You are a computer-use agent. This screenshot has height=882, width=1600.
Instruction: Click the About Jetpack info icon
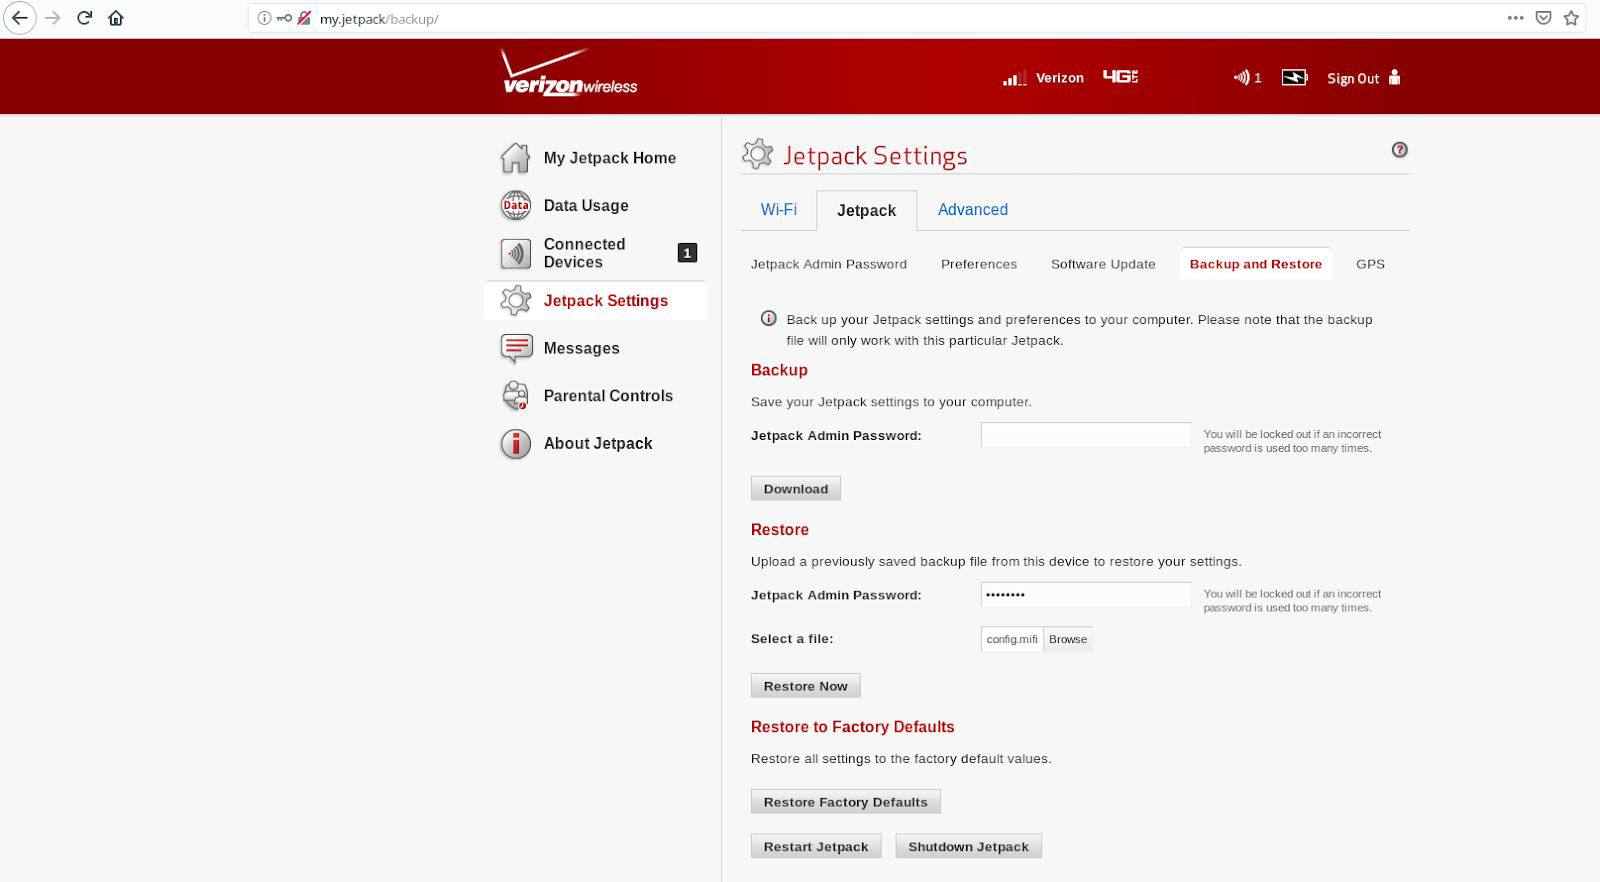tap(515, 443)
